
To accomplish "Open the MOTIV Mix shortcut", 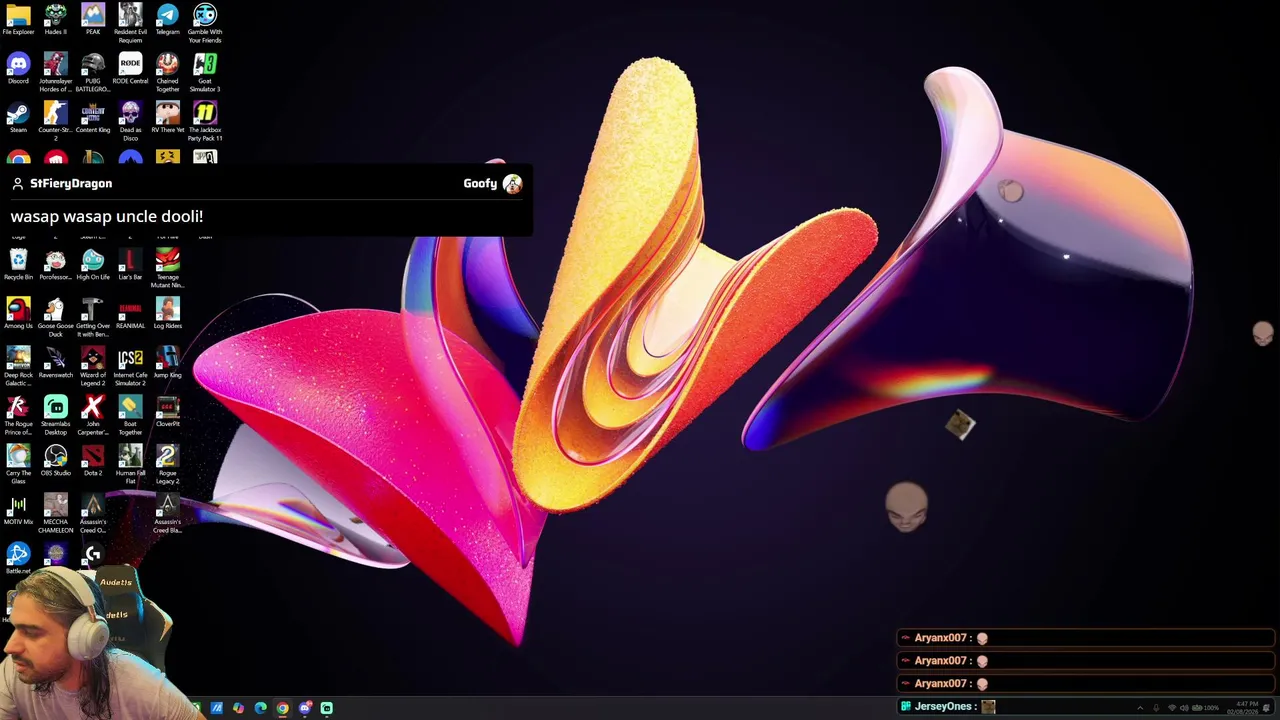I will coord(18,510).
